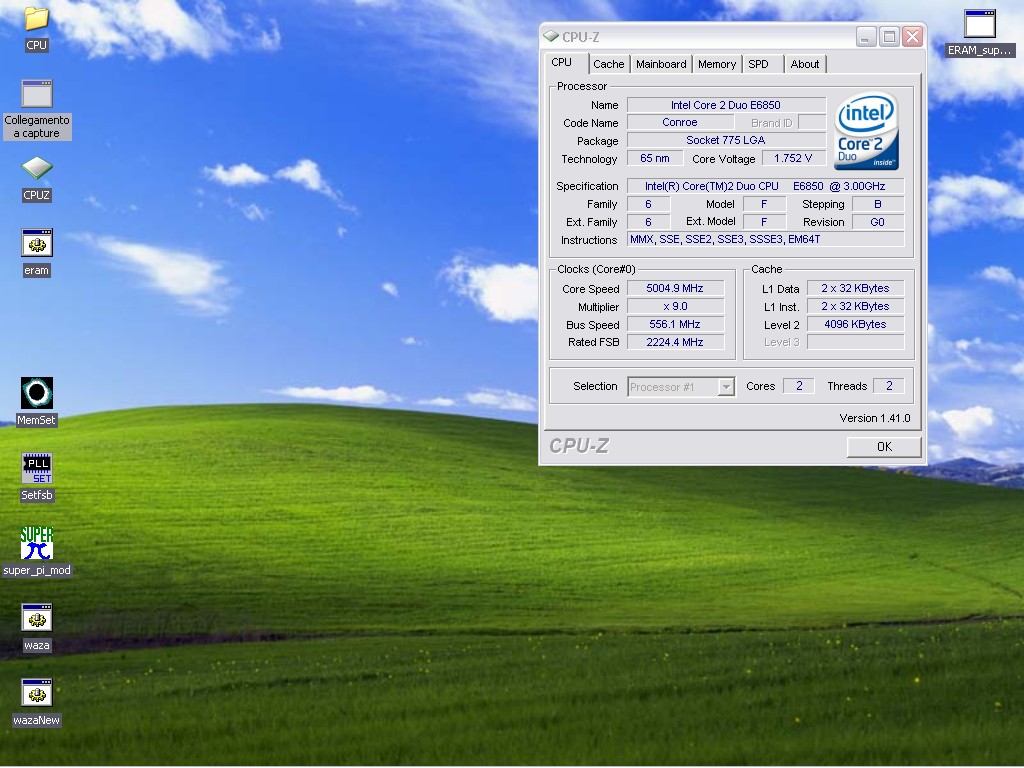The height and width of the screenshot is (768, 1024).
Task: Click the CPU-Z title bar icon
Action: [551, 37]
